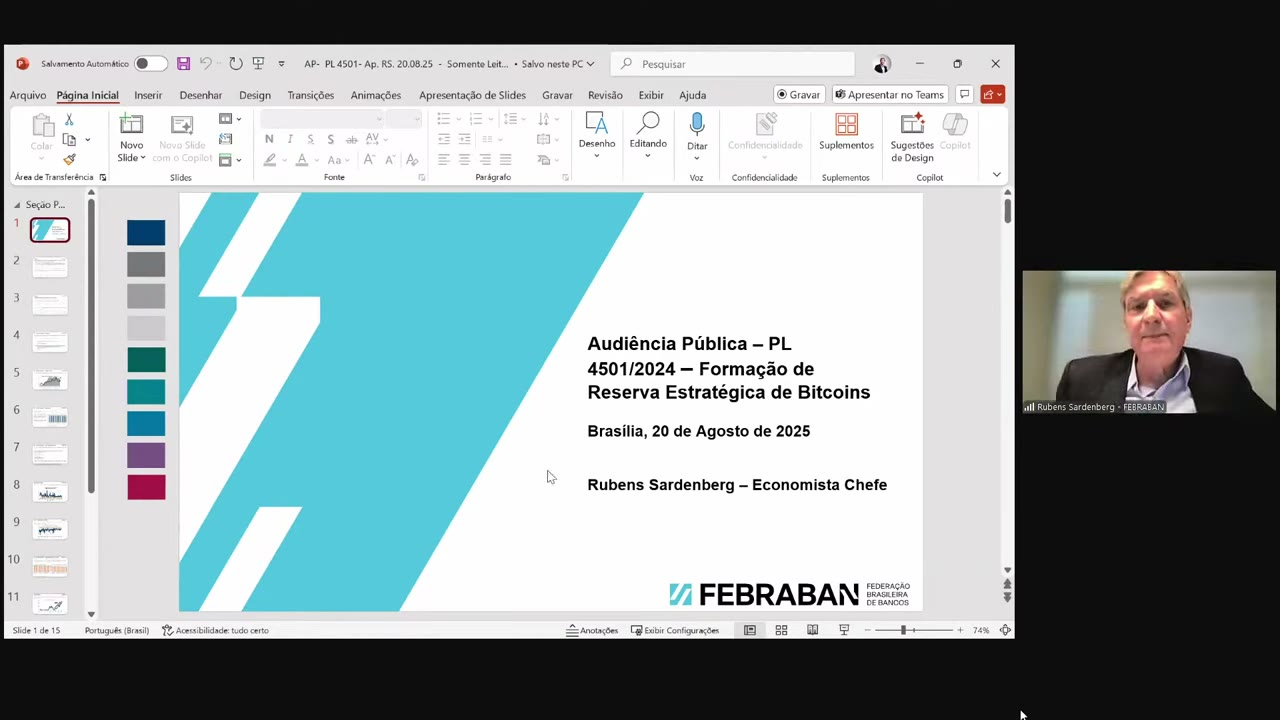The height and width of the screenshot is (720, 1280).
Task: Open the Suplementos add-ins icon
Action: point(846,124)
